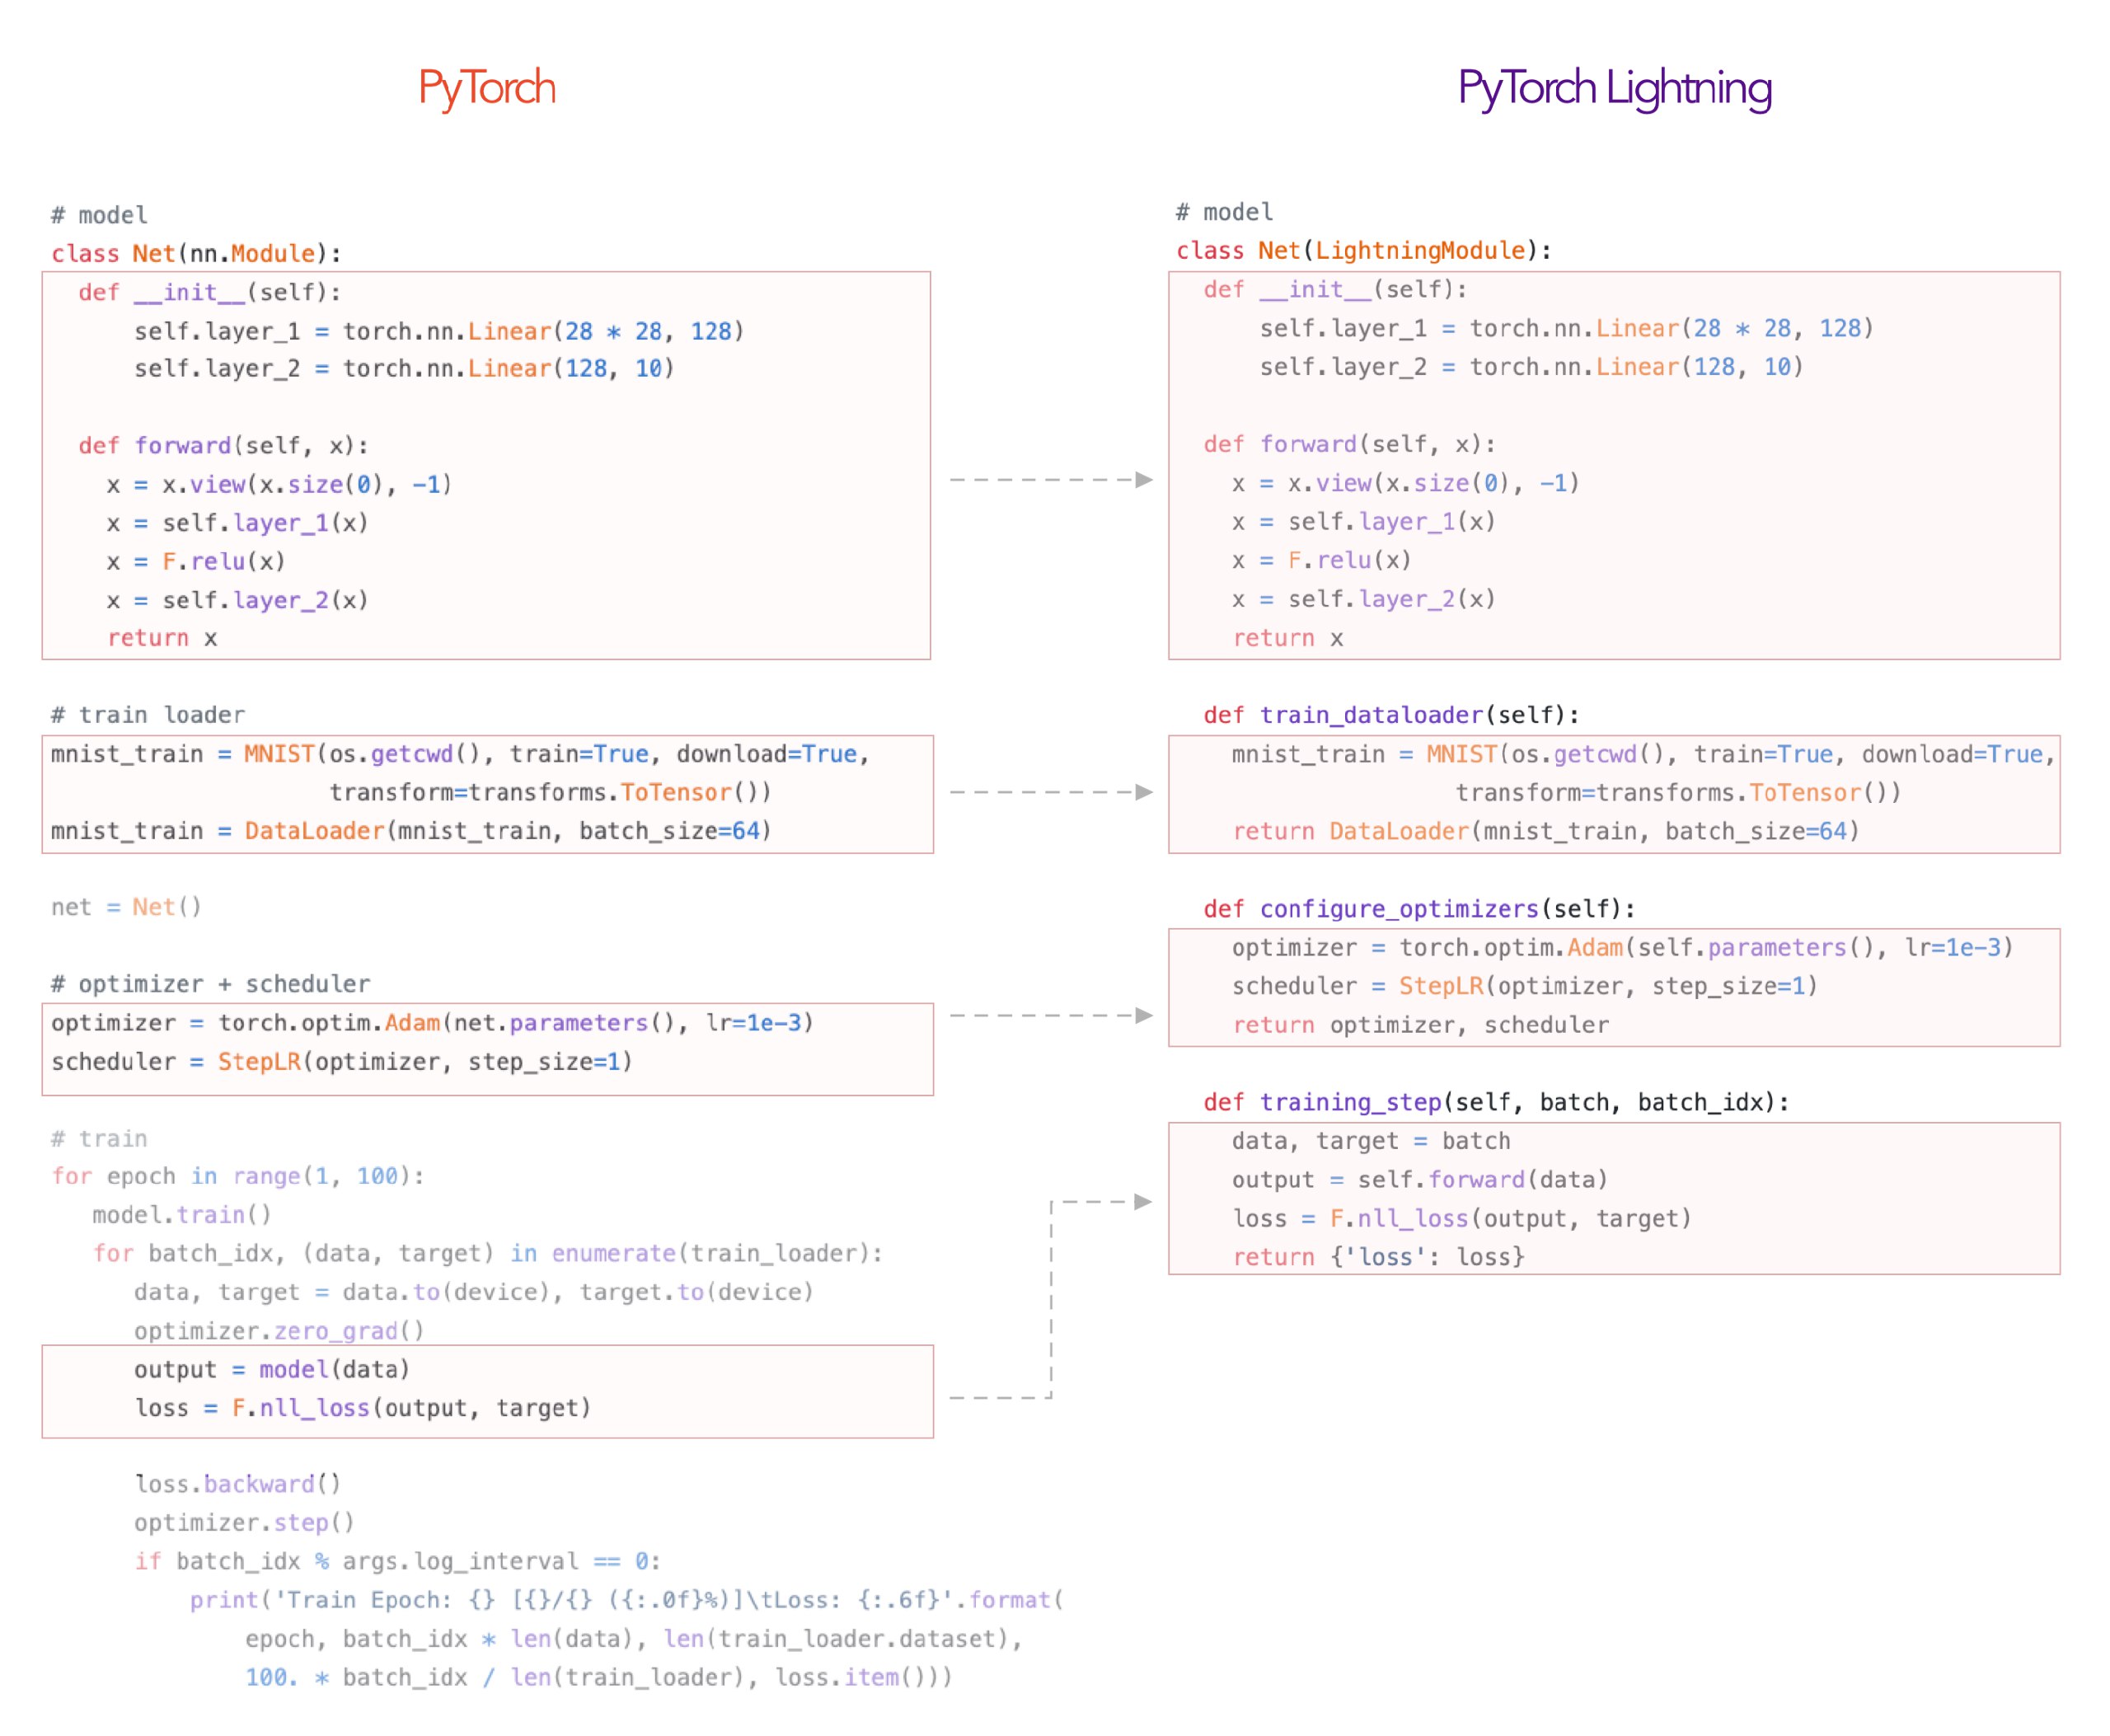Click '100. * batch_idx / len(train_loader), loss.item()))' line
The image size is (2110, 1736).
[598, 1677]
